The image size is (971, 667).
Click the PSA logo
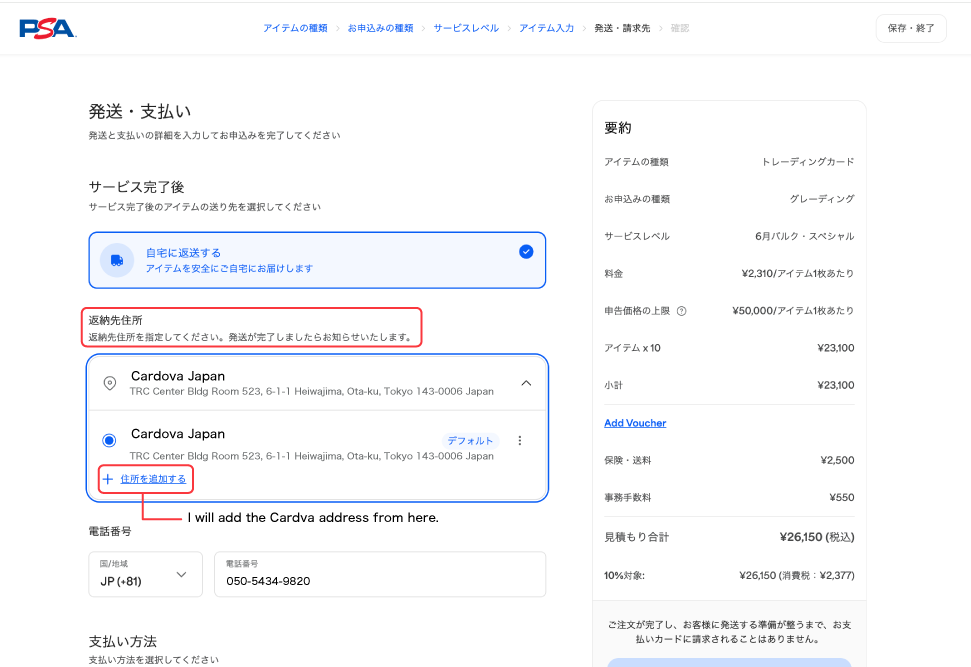(47, 28)
